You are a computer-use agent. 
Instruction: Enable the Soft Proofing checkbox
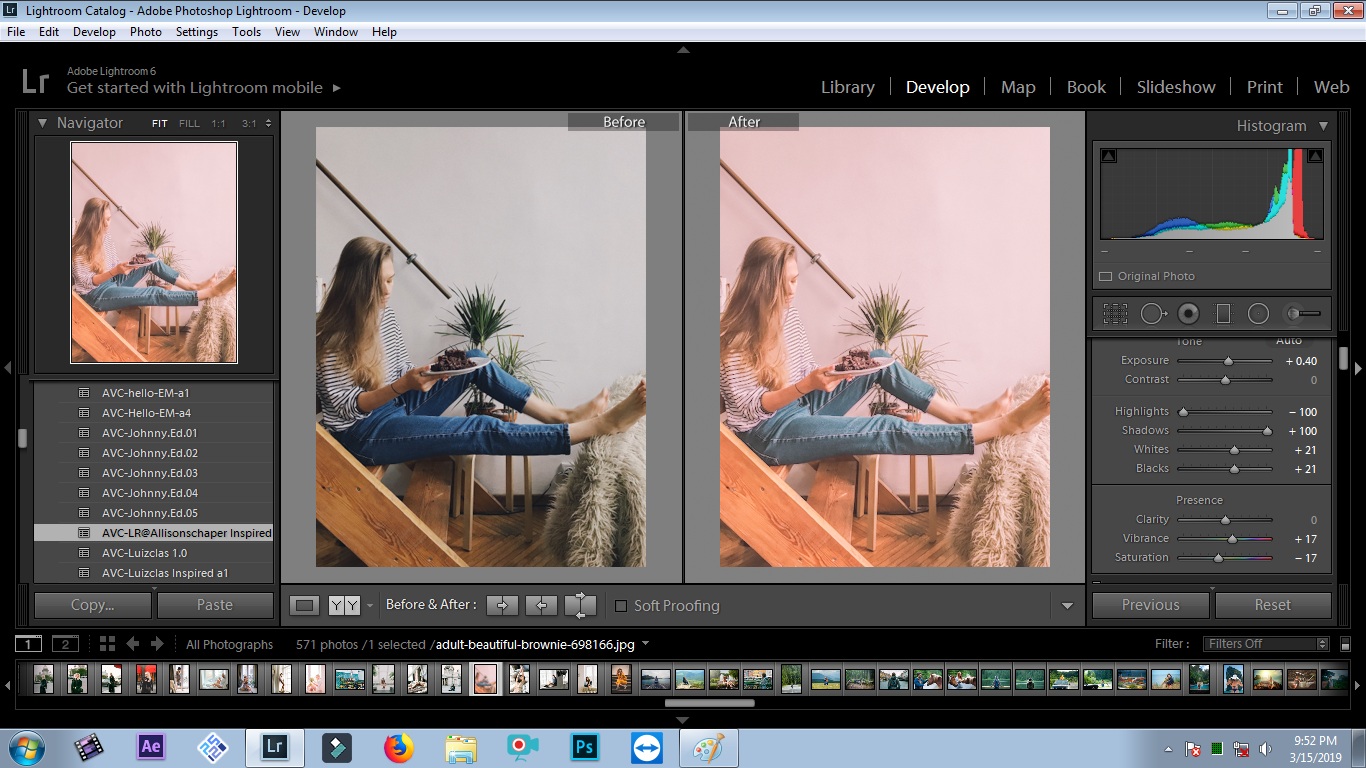621,606
